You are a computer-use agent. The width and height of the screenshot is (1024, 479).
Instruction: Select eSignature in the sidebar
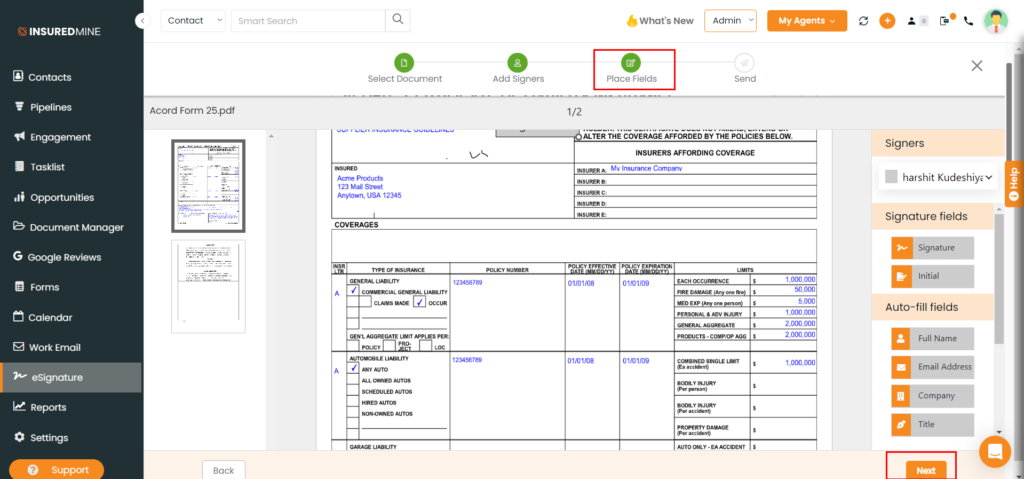[x=71, y=378]
